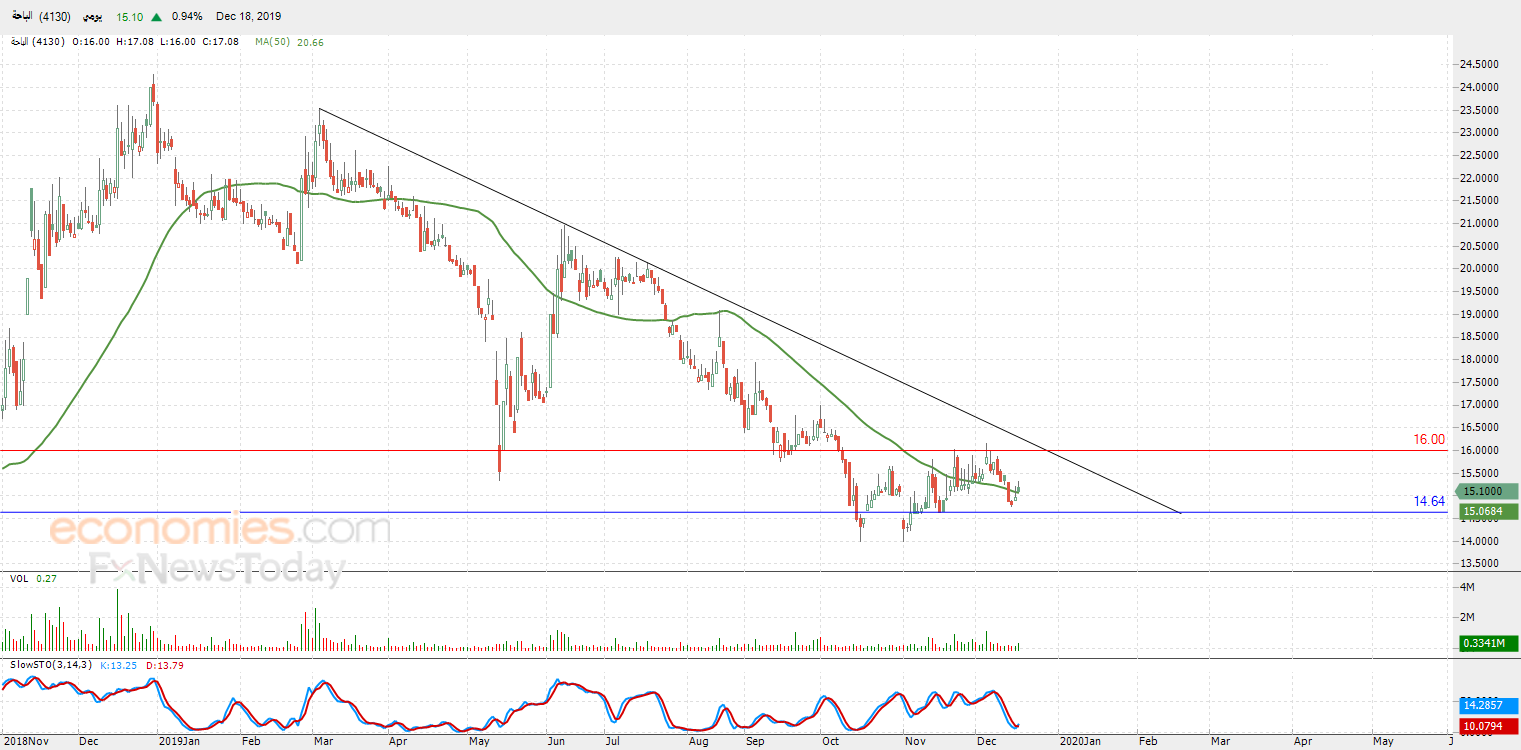
Task: Click the Jun time axis label
Action: 556,741
